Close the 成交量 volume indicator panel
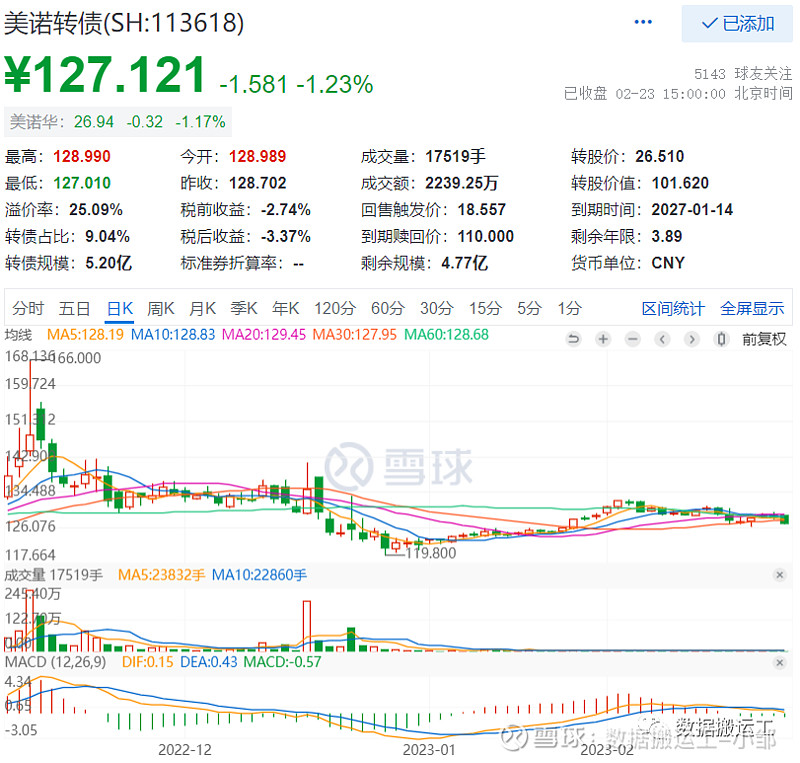This screenshot has height=763, width=800. [x=780, y=575]
